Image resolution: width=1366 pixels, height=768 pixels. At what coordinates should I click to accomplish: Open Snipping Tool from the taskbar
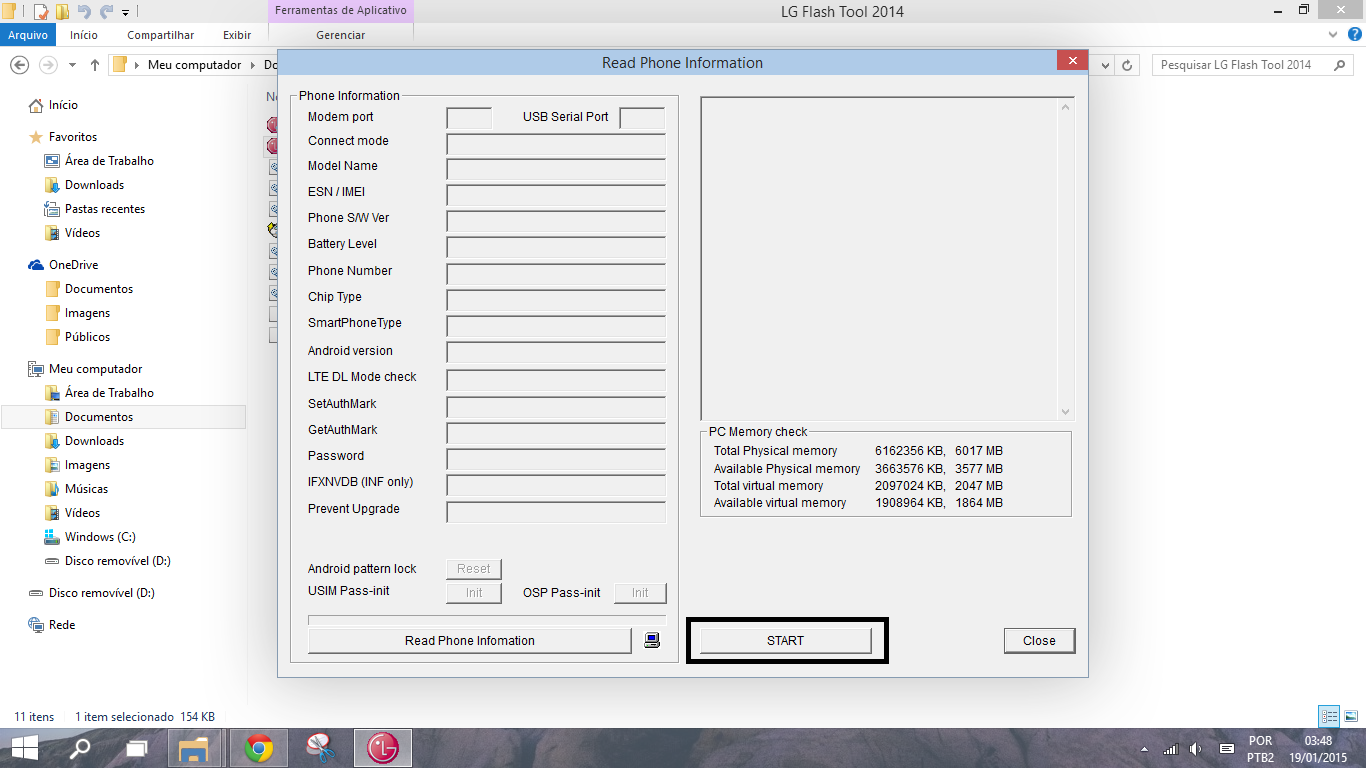pyautogui.click(x=320, y=748)
